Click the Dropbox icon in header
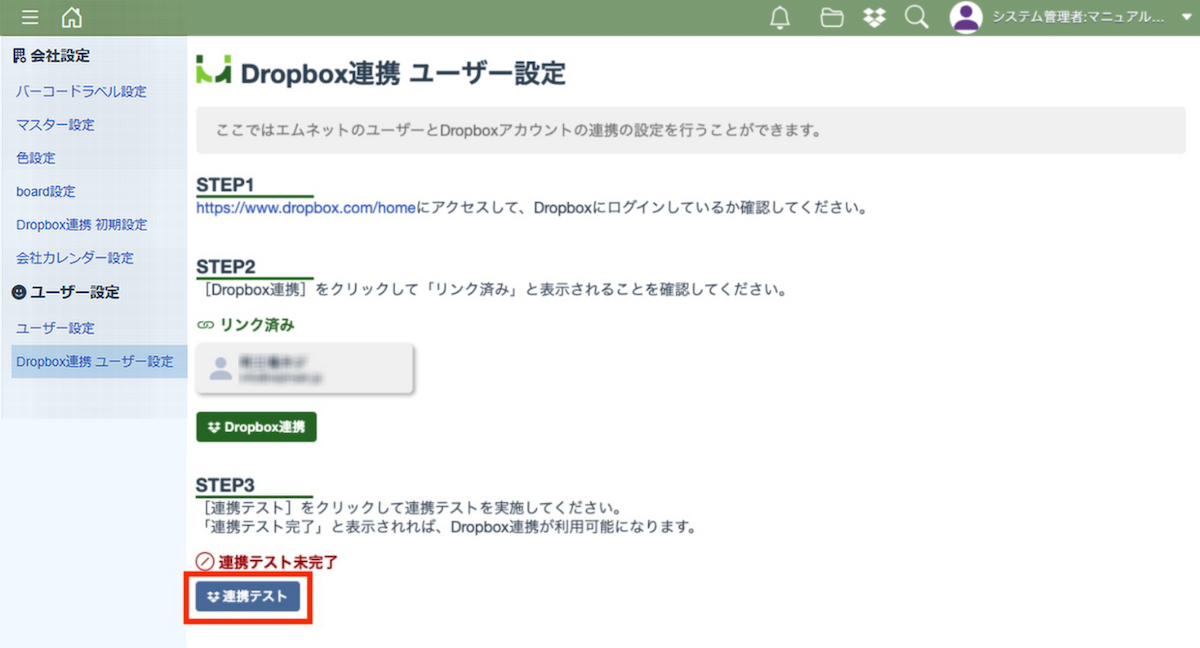The height and width of the screenshot is (648, 1200). click(x=874, y=17)
